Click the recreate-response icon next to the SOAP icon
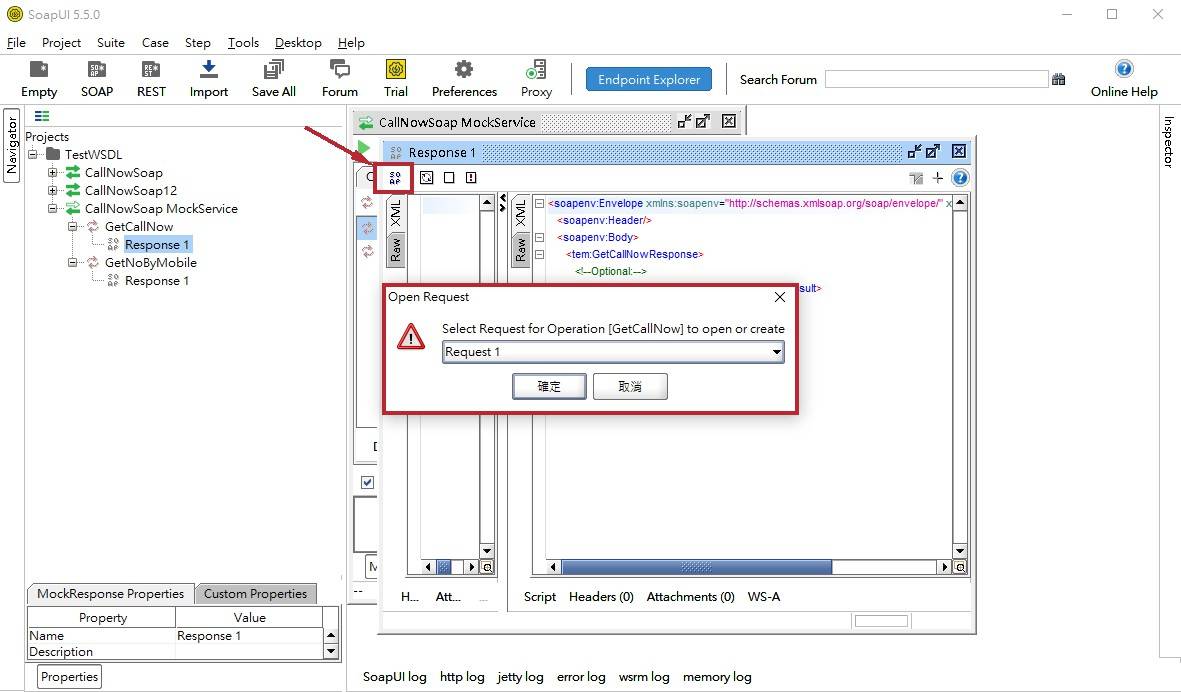Viewport: 1181px width, 692px height. pos(426,178)
